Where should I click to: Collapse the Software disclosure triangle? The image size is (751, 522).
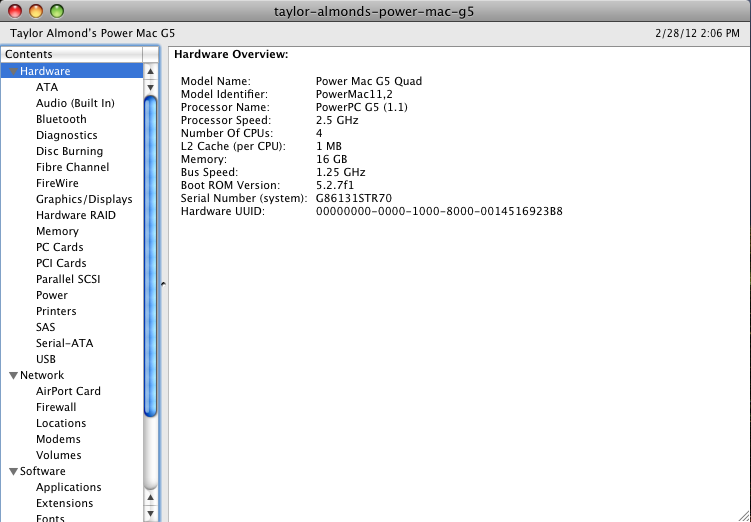pyautogui.click(x=13, y=472)
